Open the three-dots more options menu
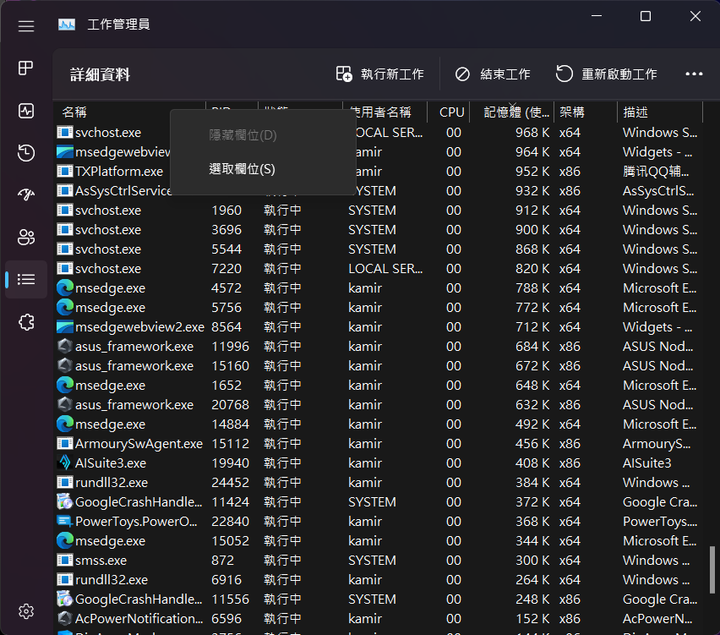This screenshot has height=635, width=720. coord(693,74)
